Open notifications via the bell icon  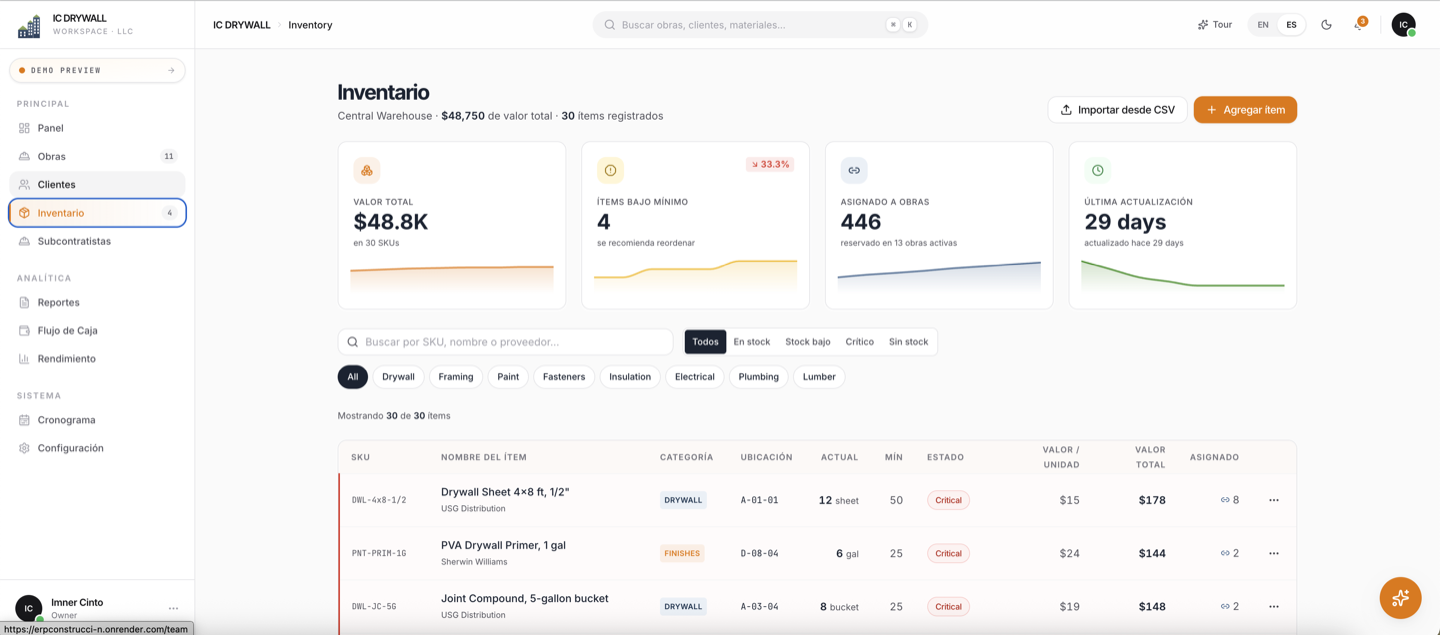1359,25
